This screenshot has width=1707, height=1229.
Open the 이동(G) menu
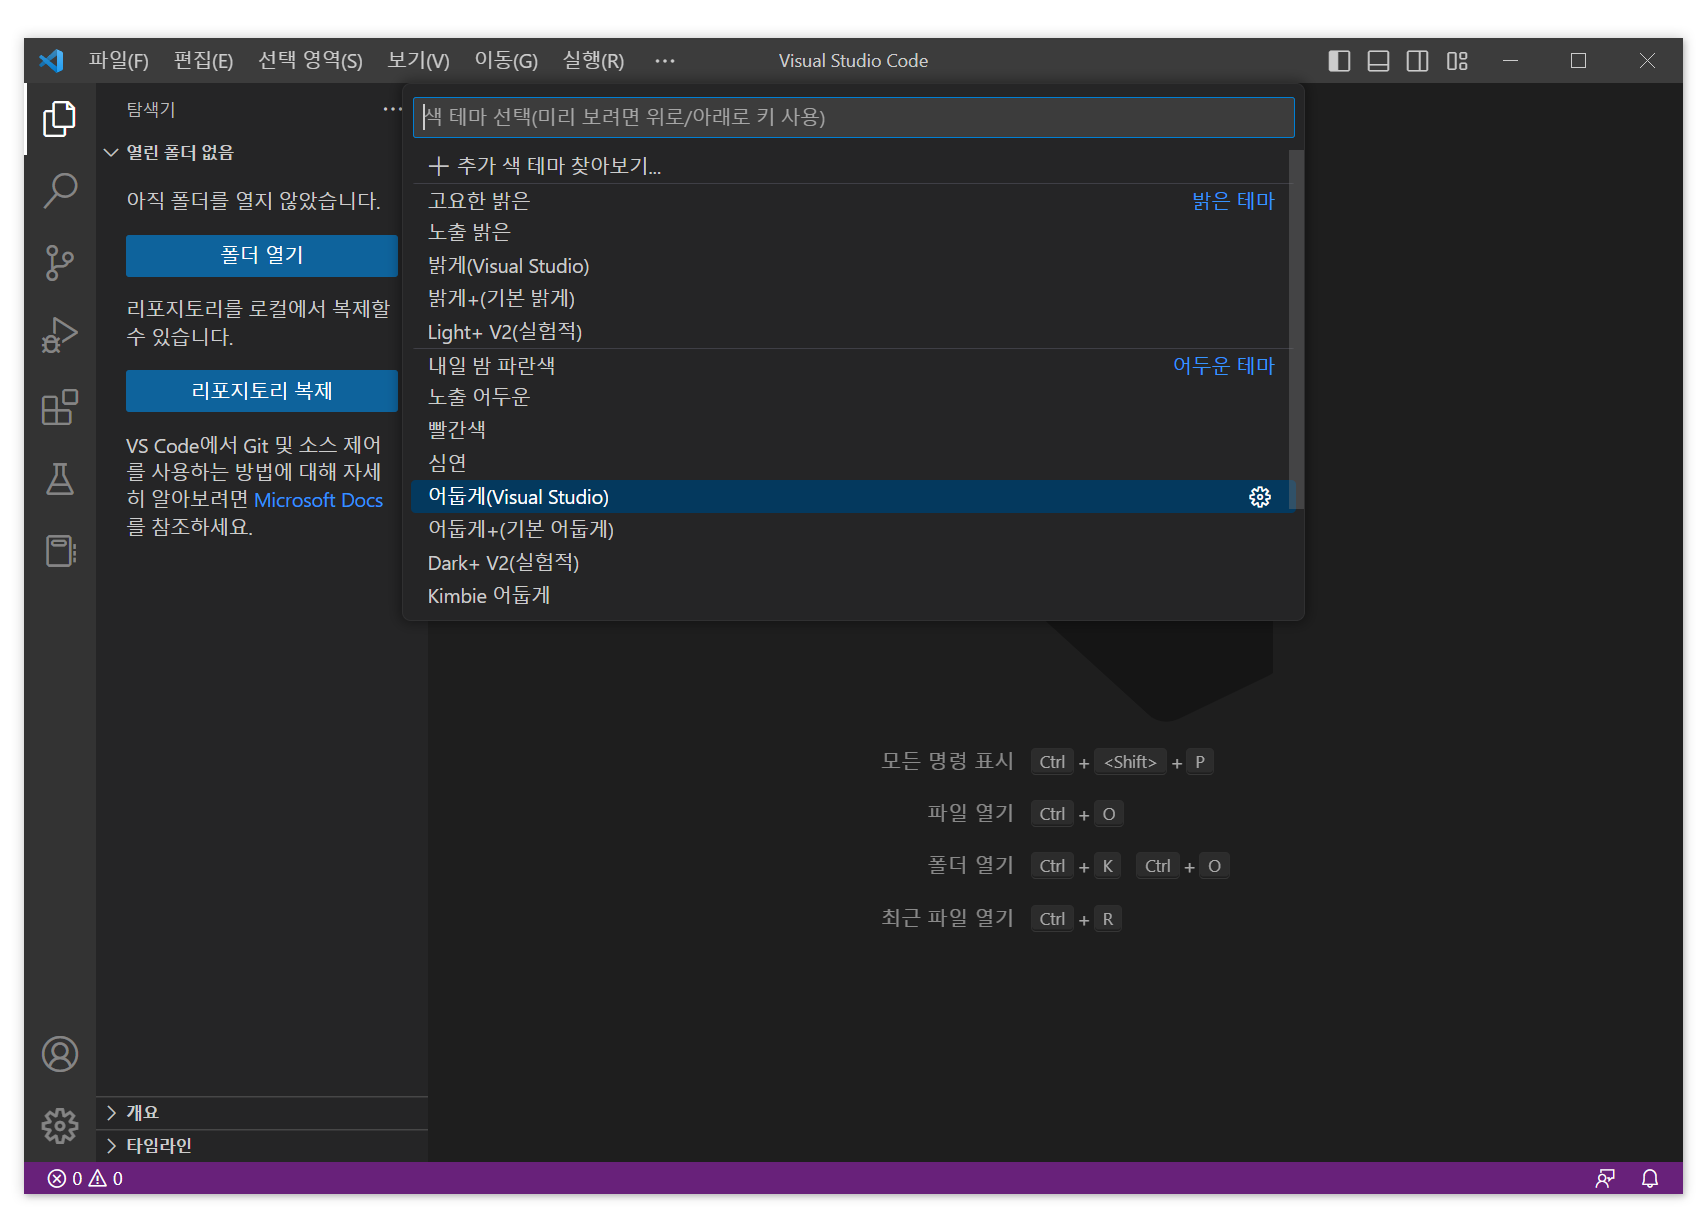506,61
